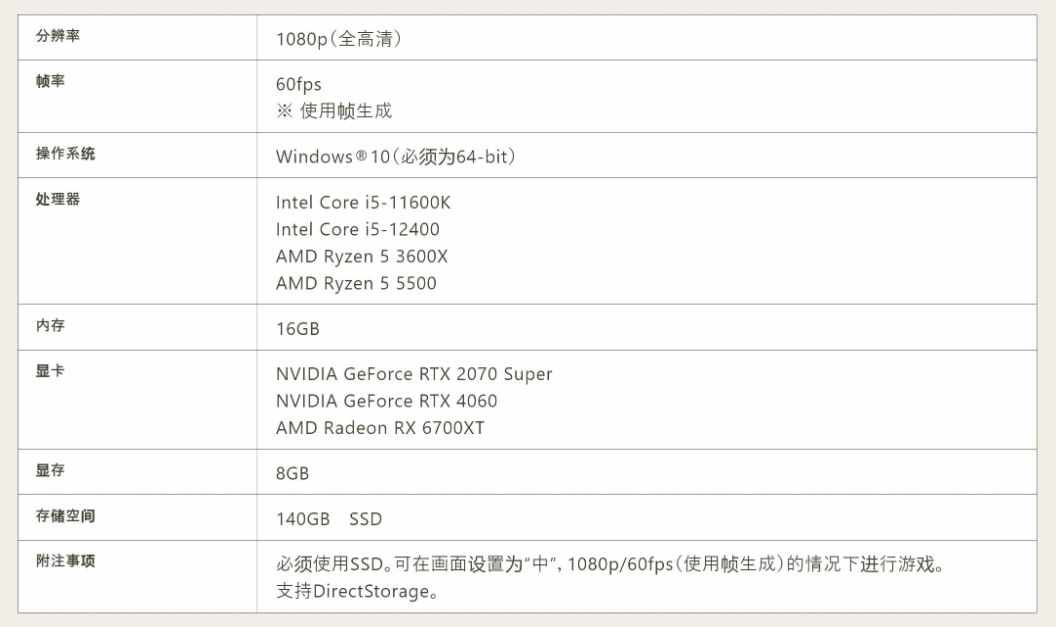Click AMD Ryzen 5 3600X entry
The image size is (1056, 627).
[x=362, y=257]
